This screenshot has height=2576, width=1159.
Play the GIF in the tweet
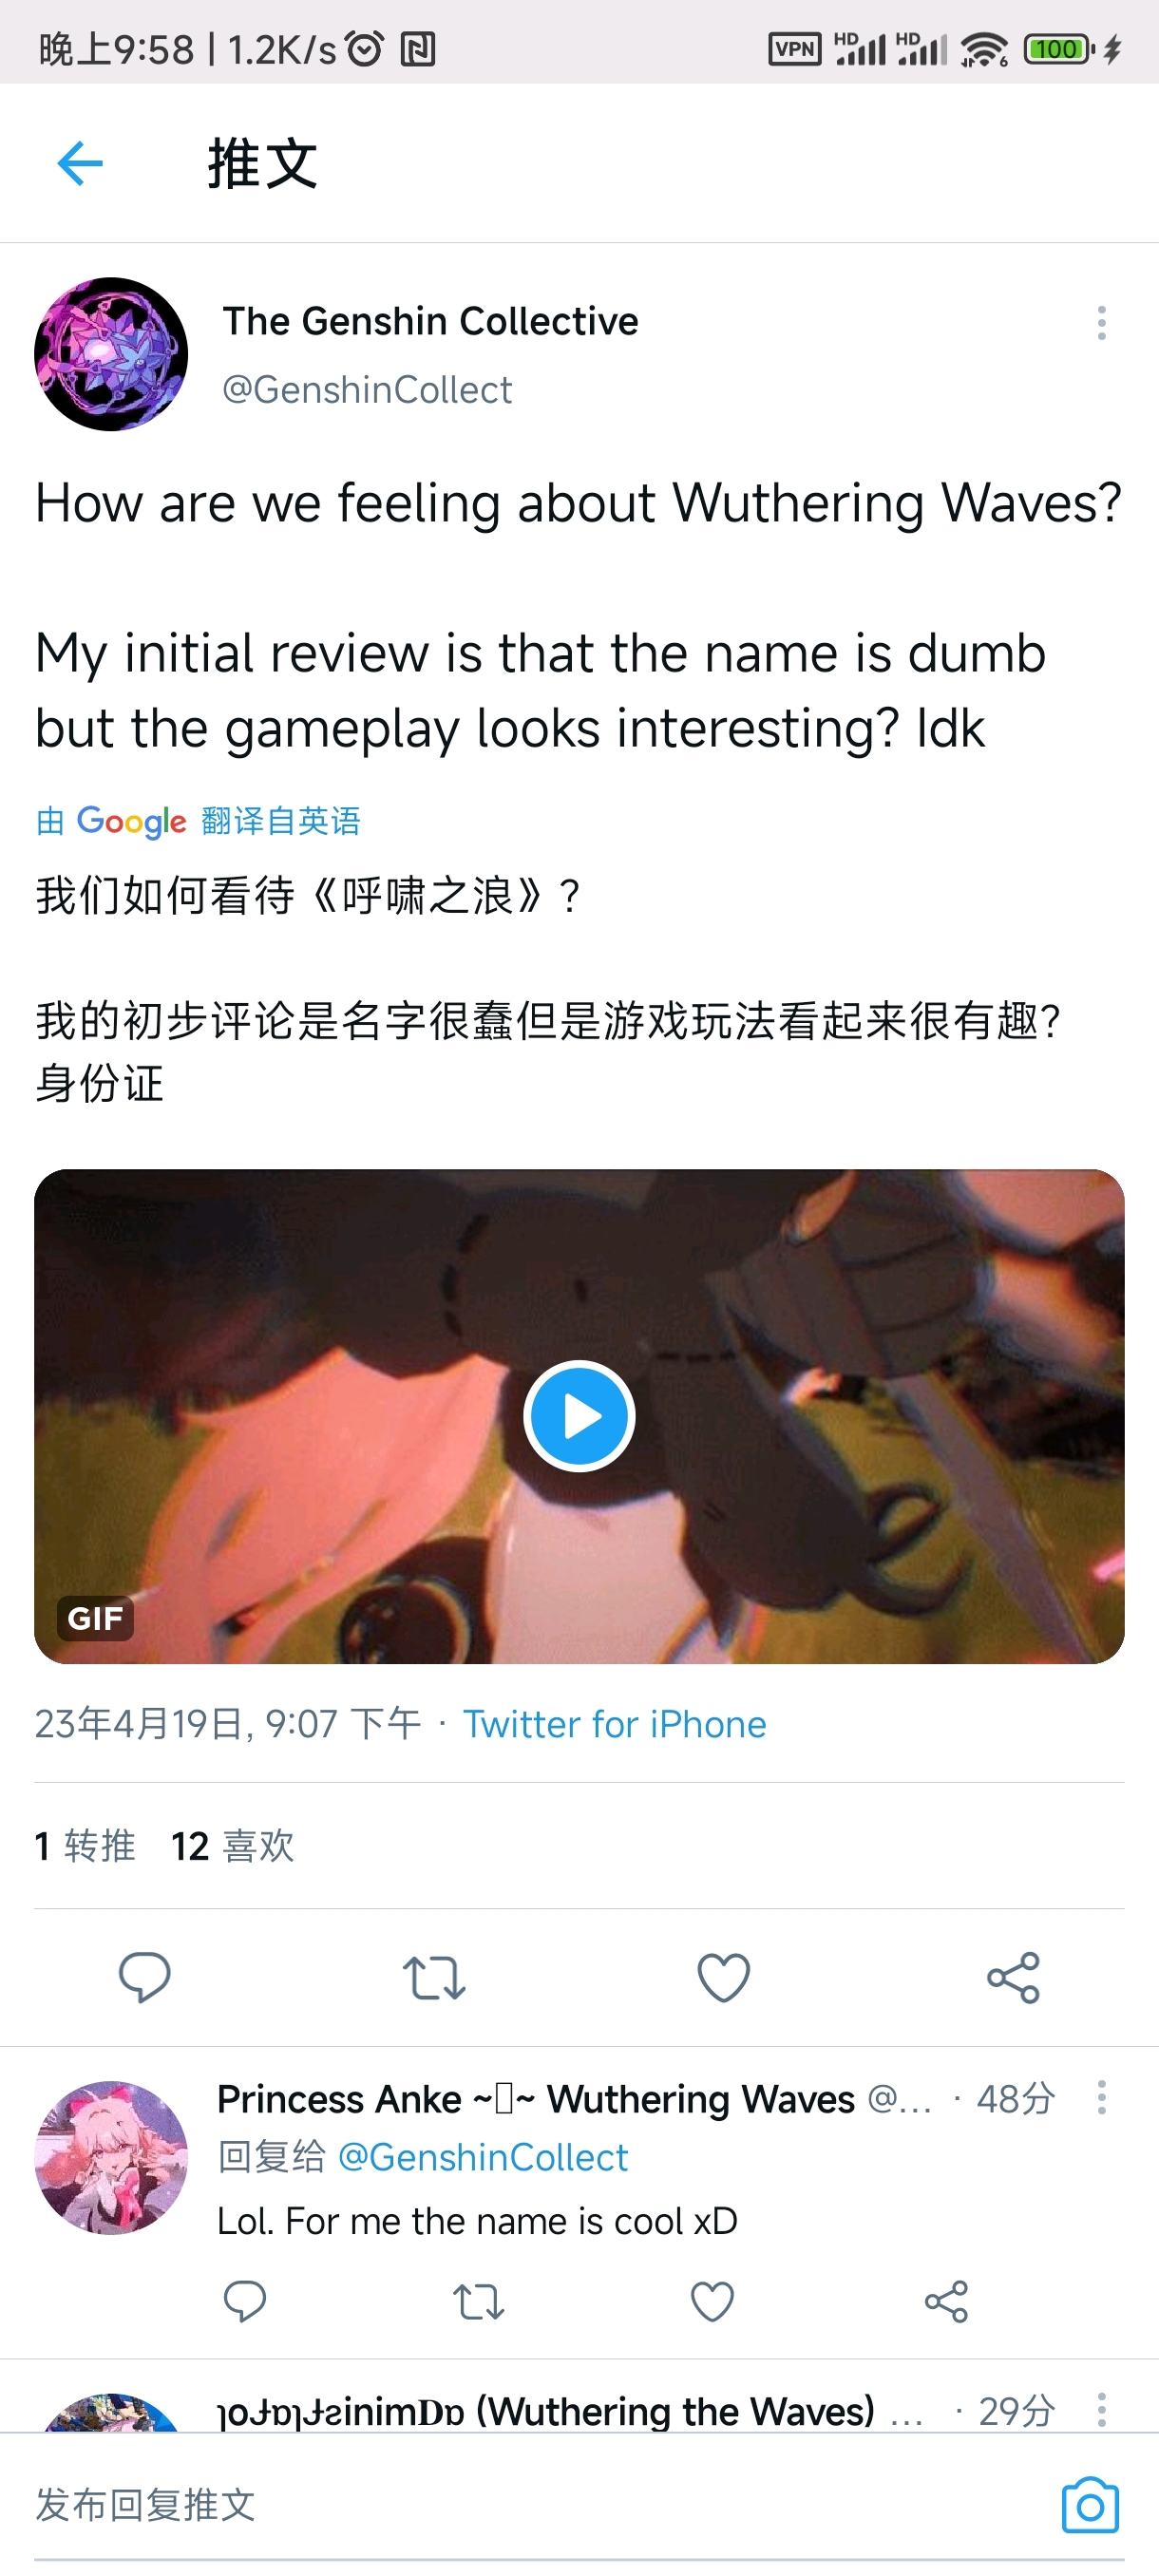pyautogui.click(x=579, y=1415)
